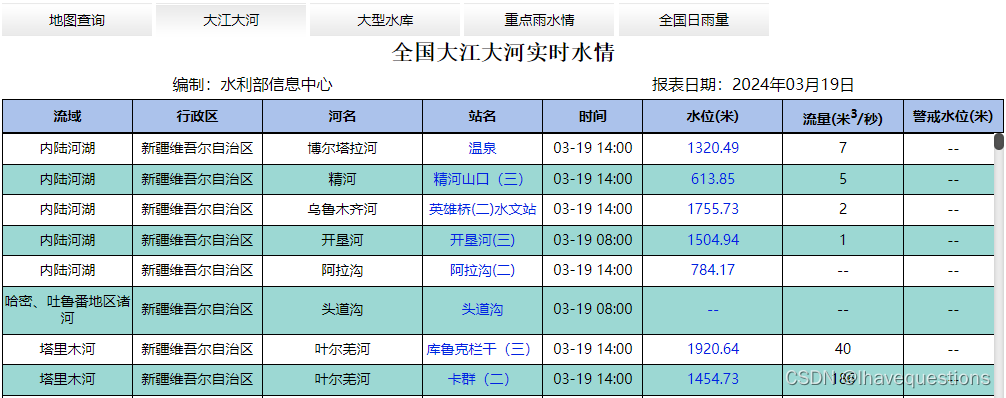1006x398 pixels.
Task: Open the 库鲁克栏干（三）station link
Action: pos(479,349)
